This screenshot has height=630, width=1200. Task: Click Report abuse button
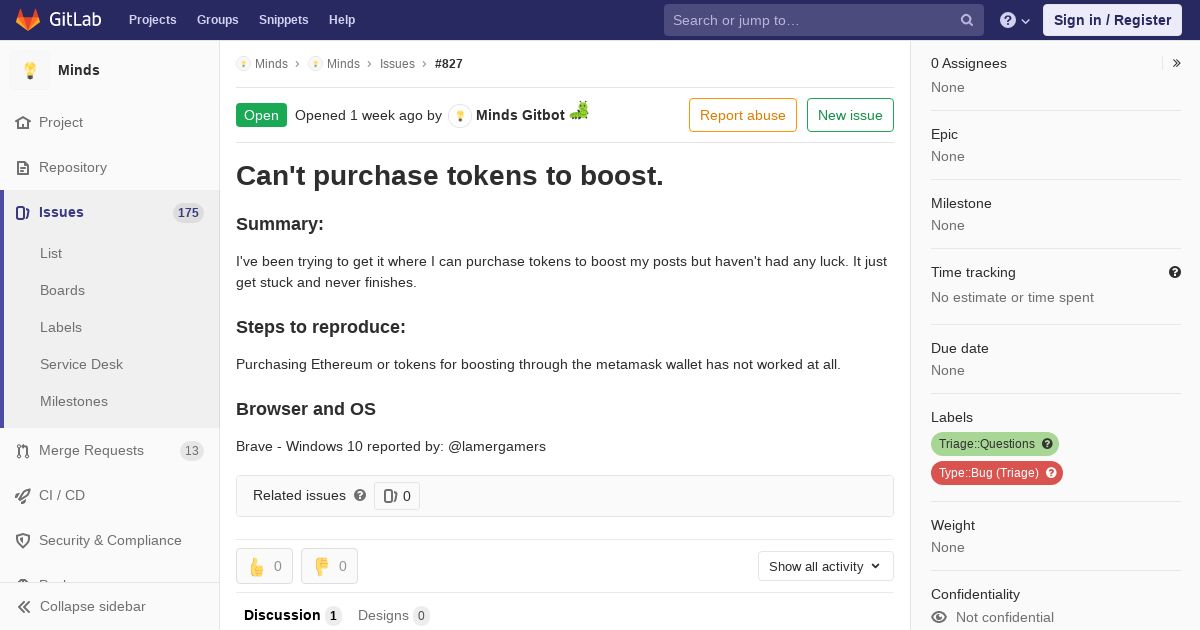point(743,115)
